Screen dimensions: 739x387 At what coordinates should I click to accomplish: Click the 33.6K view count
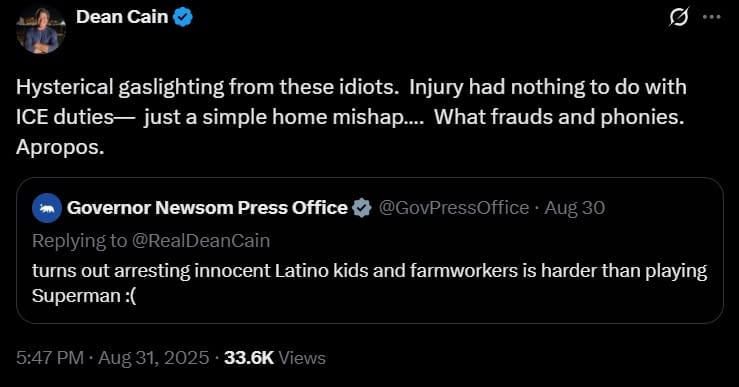click(x=249, y=358)
